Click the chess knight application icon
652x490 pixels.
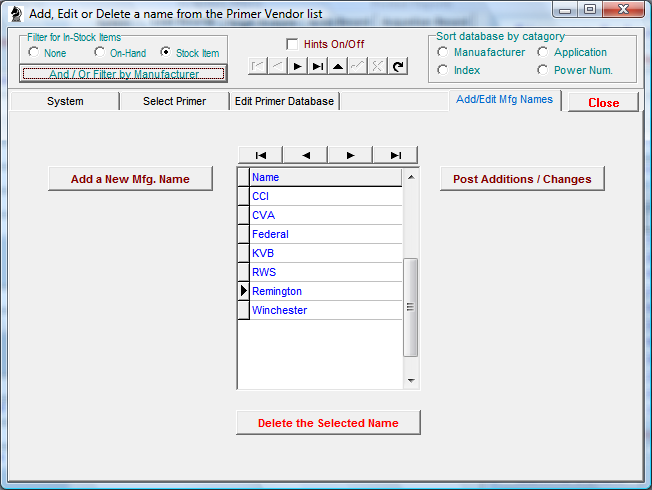click(16, 14)
